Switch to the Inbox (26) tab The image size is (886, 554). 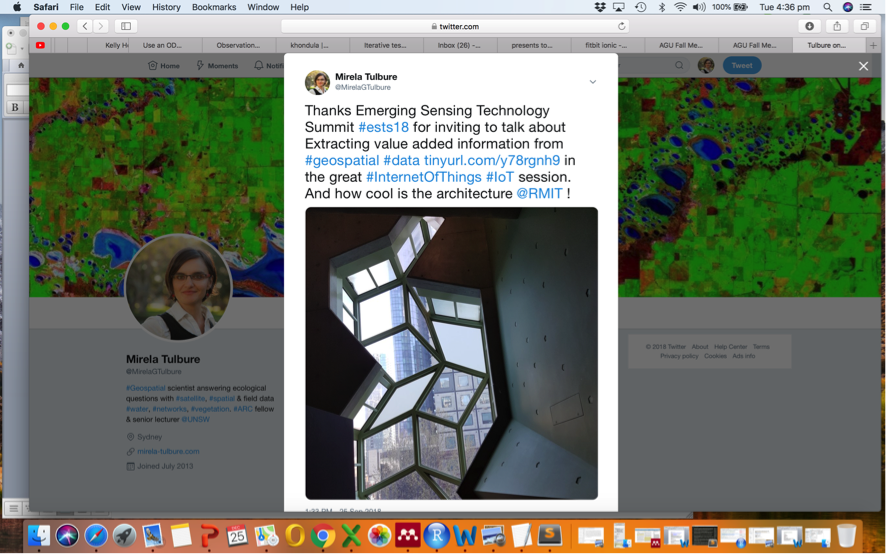[x=460, y=45]
